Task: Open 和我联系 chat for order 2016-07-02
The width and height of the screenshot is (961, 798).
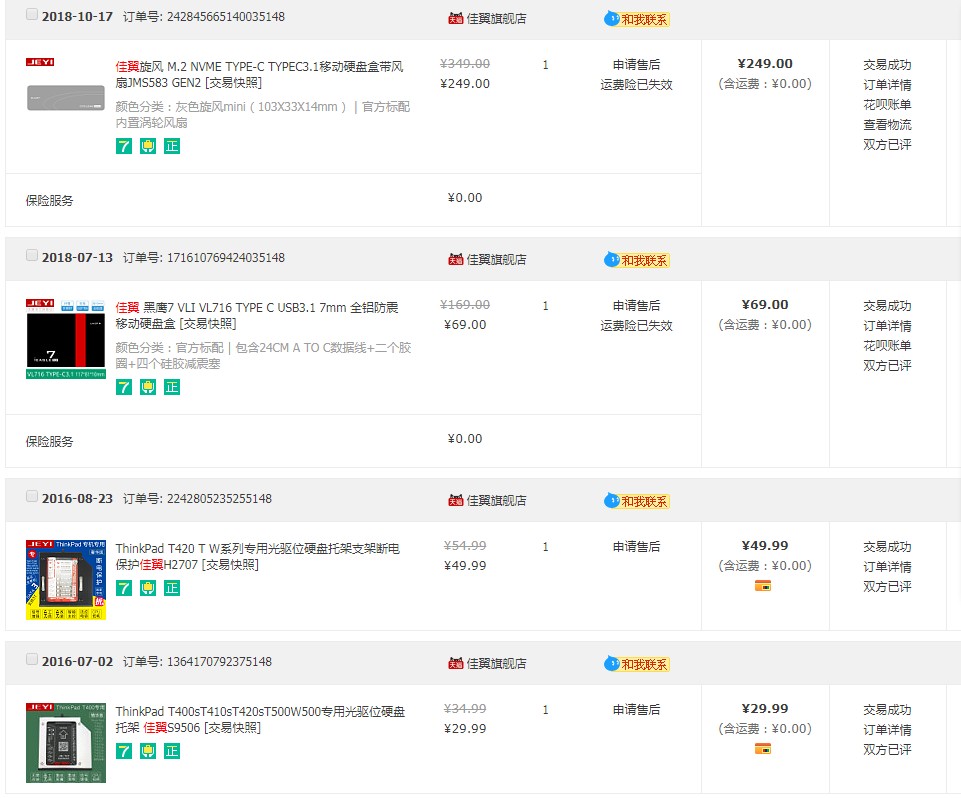Action: pyautogui.click(x=637, y=664)
